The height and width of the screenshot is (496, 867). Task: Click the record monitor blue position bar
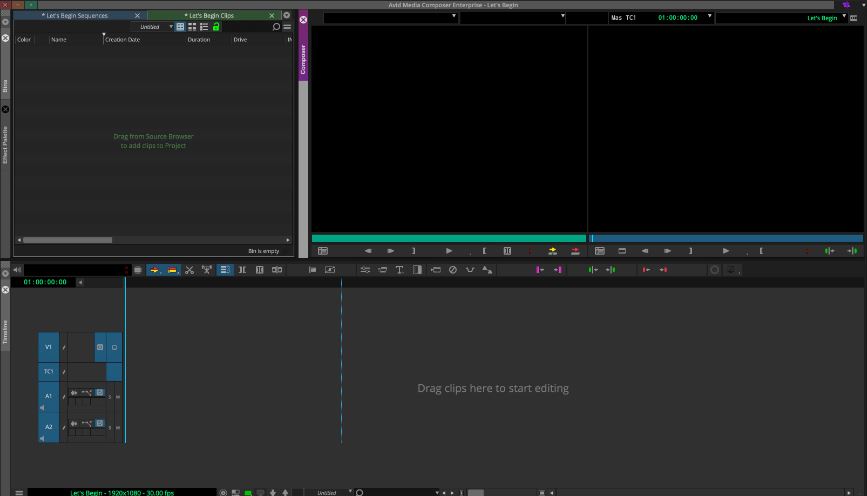pos(725,238)
